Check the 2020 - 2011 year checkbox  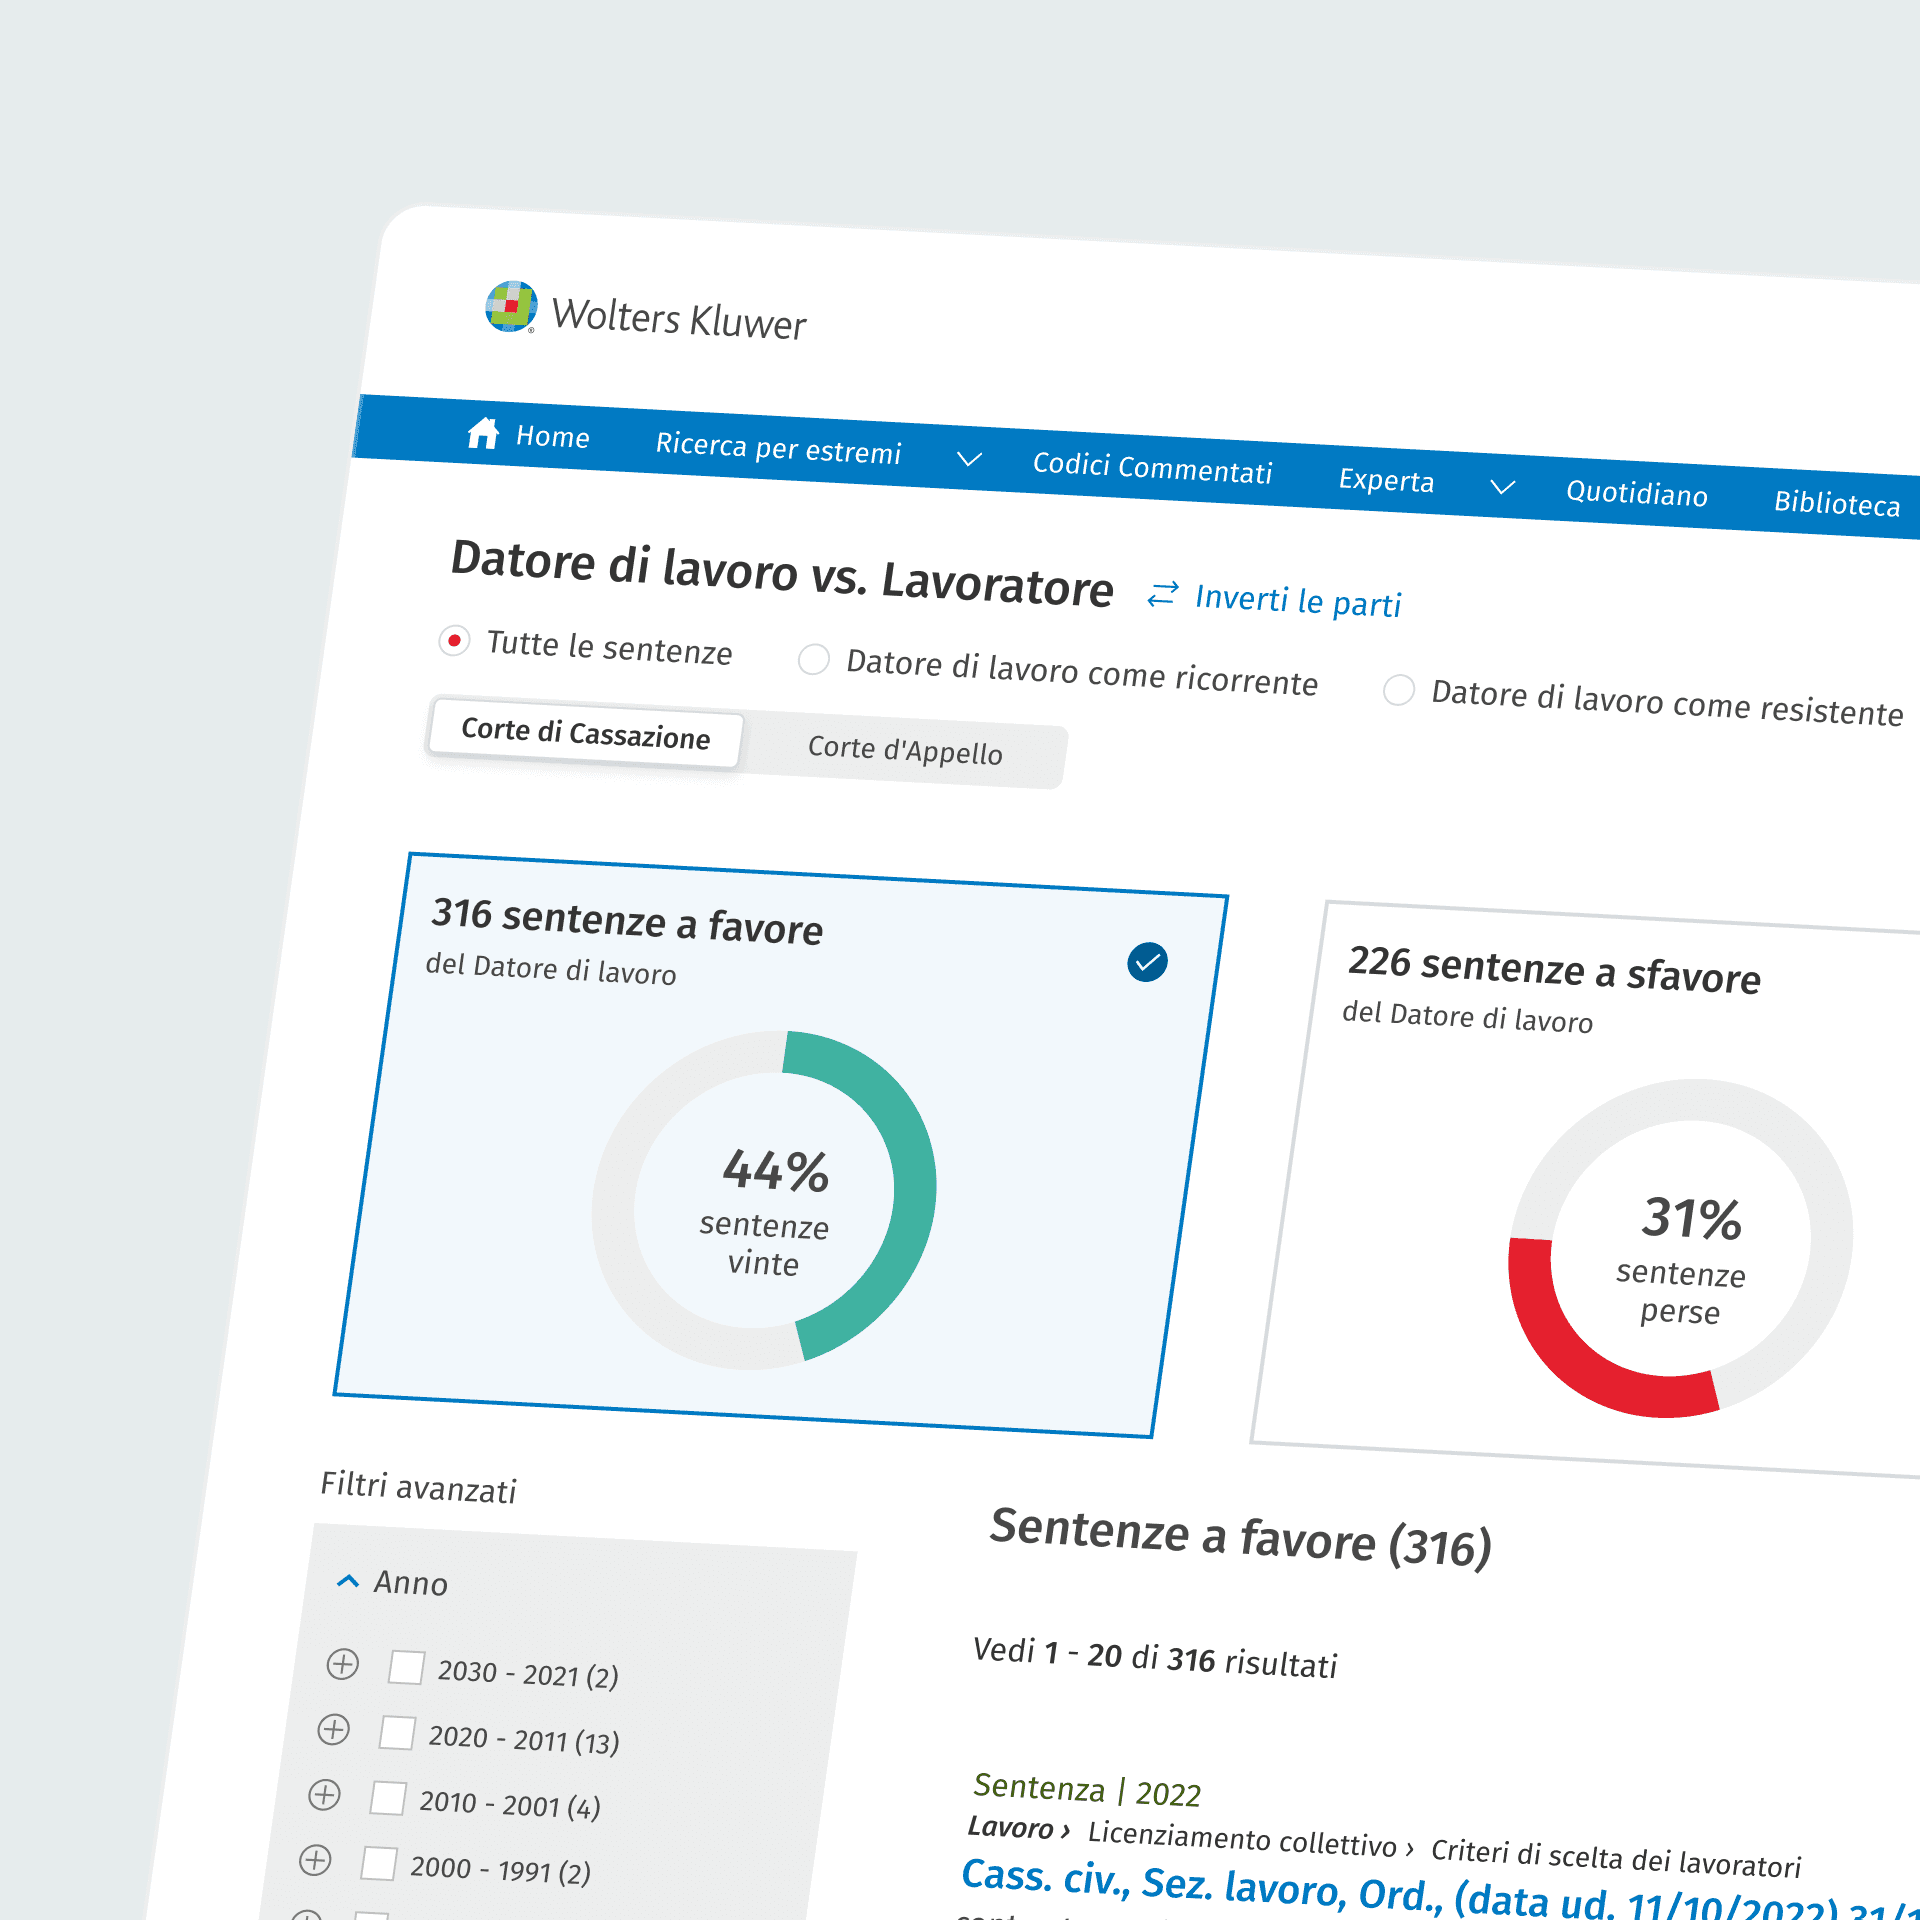pos(397,1732)
